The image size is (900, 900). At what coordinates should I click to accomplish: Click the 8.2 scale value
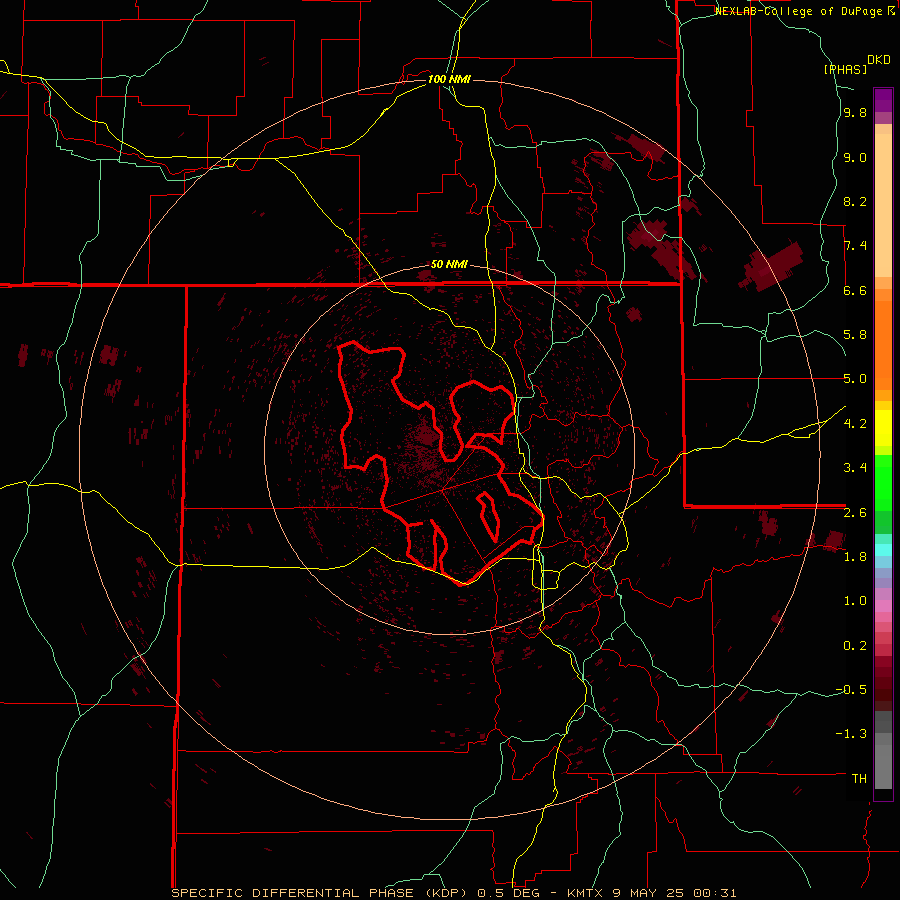[x=855, y=201]
